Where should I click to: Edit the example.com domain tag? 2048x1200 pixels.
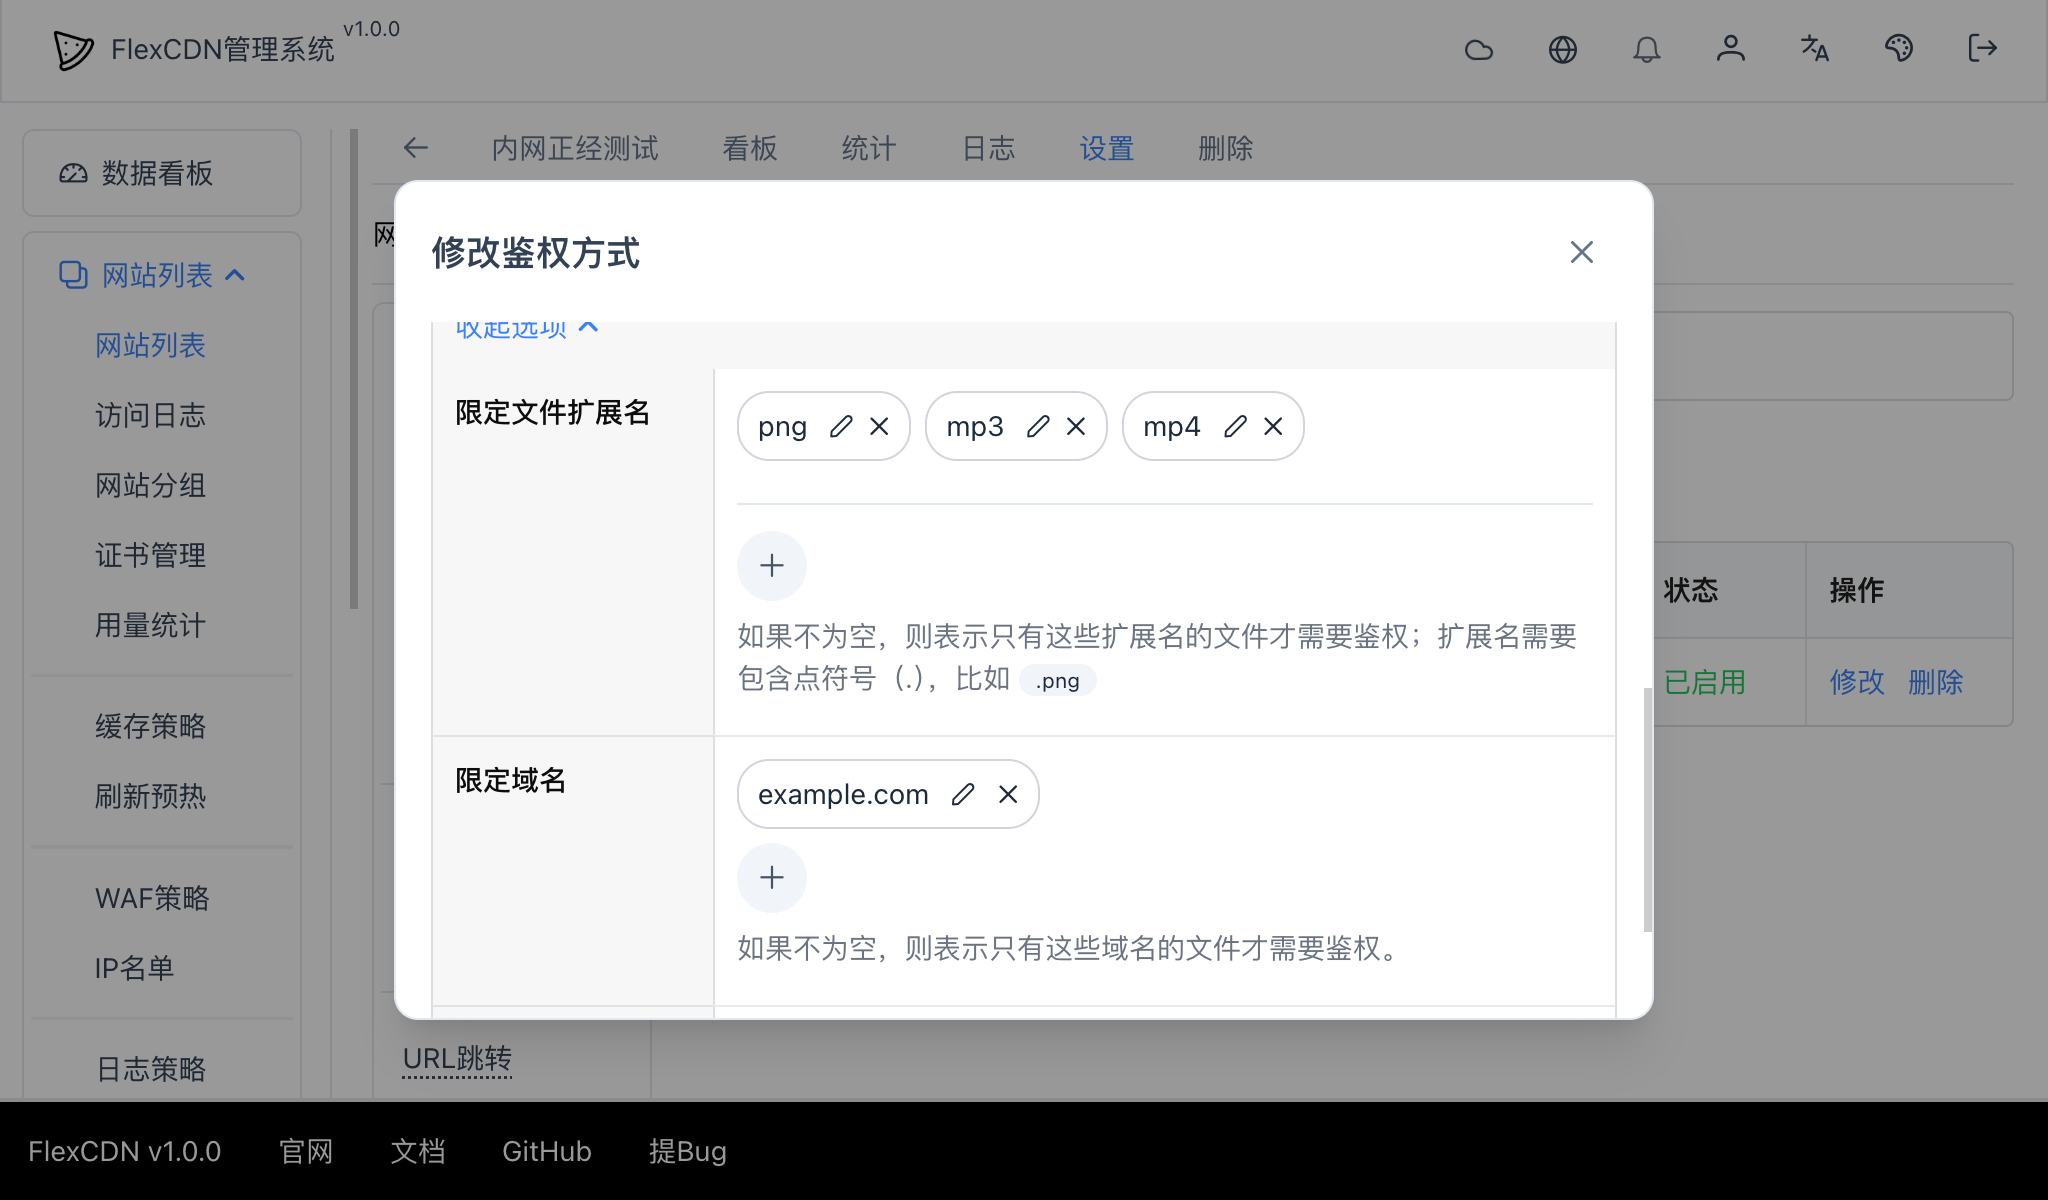(x=963, y=793)
